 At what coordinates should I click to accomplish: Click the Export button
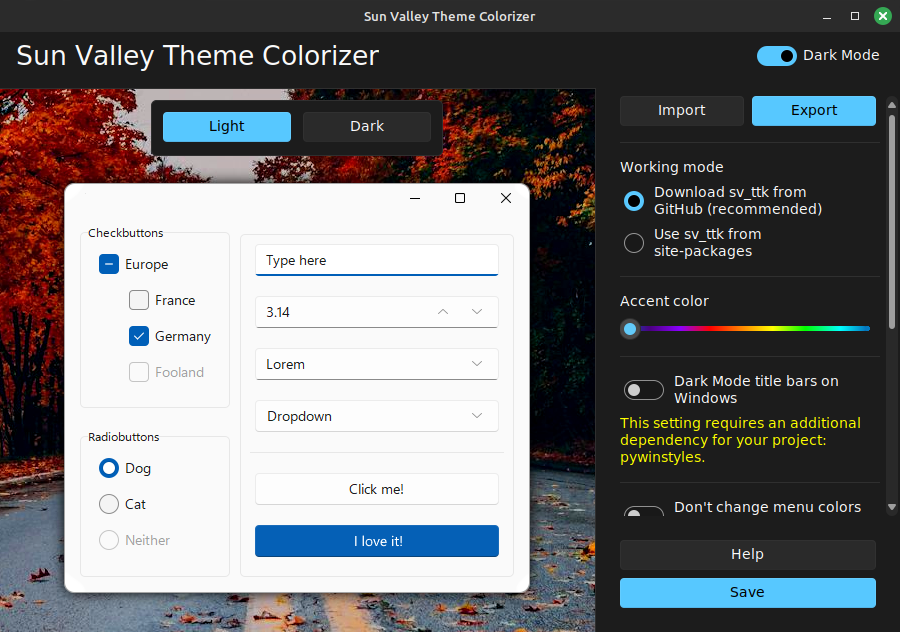tap(813, 110)
